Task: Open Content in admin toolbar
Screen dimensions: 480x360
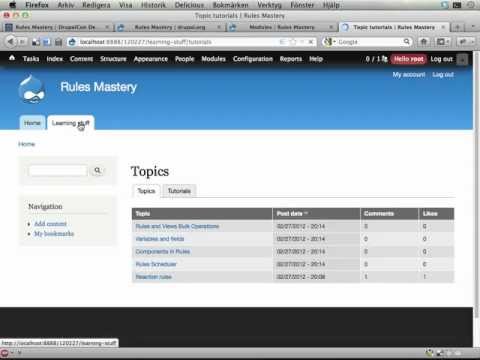Action: coord(81,59)
